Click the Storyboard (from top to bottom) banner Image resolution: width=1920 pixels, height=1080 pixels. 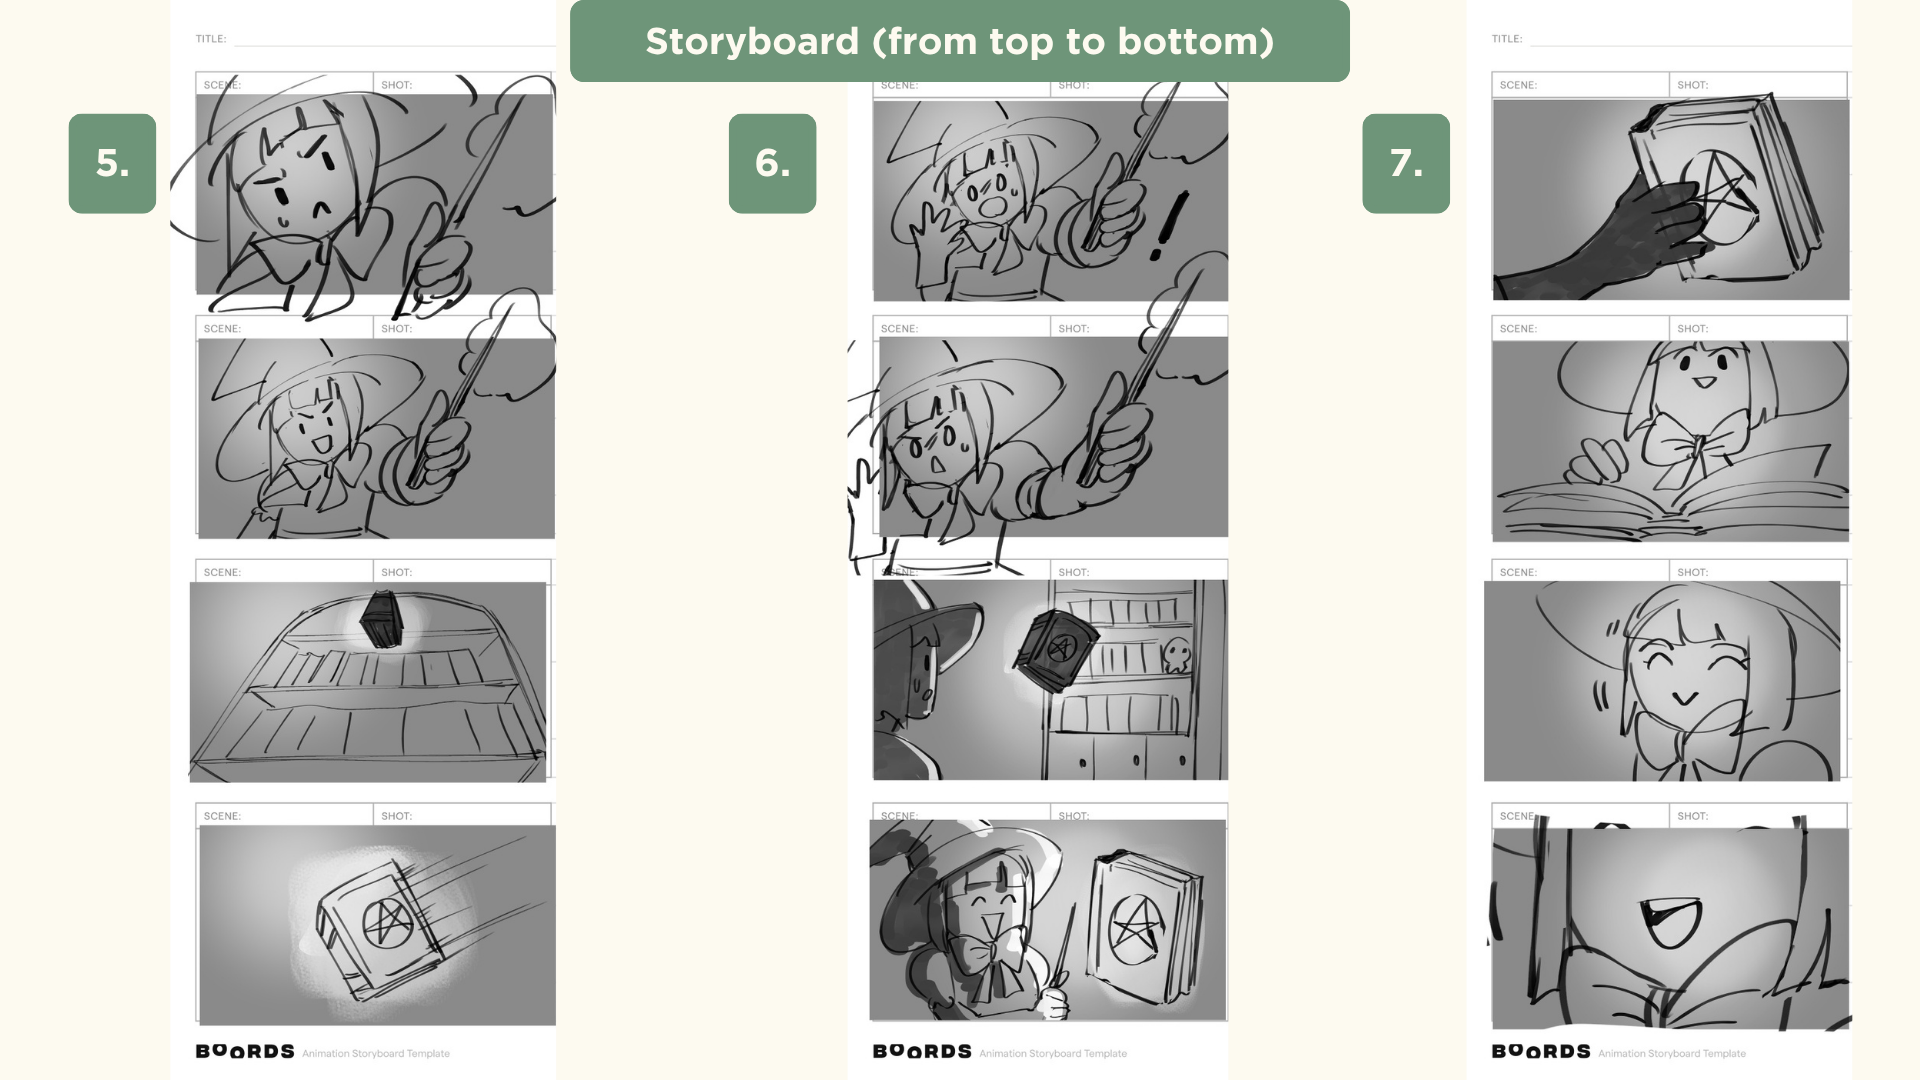point(960,41)
